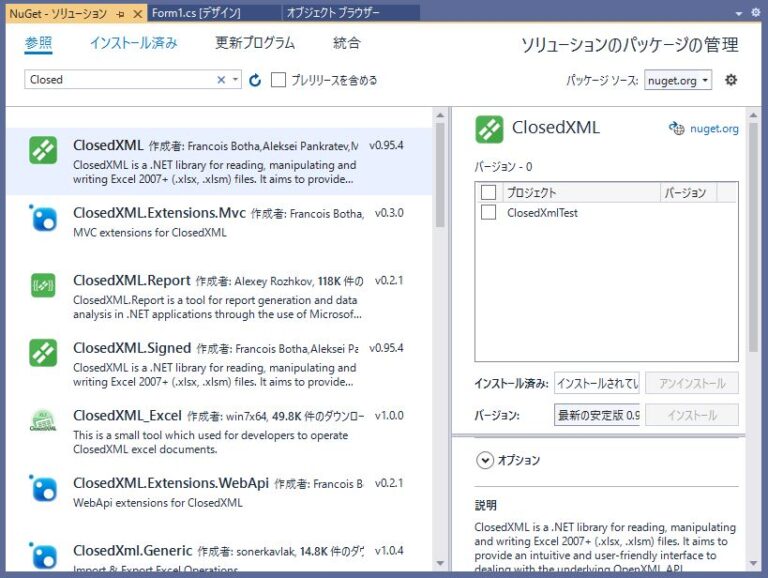Click the large ClosedXML icon in details pane
The height and width of the screenshot is (578, 768).
[489, 129]
